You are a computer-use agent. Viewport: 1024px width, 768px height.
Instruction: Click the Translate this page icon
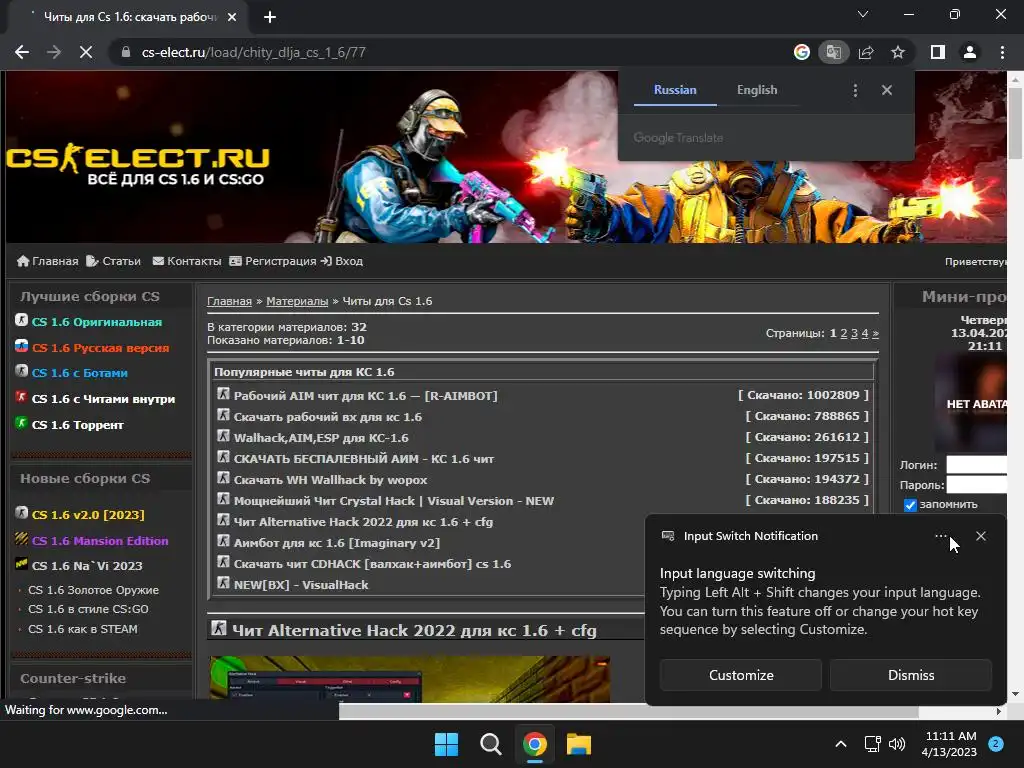[x=834, y=52]
